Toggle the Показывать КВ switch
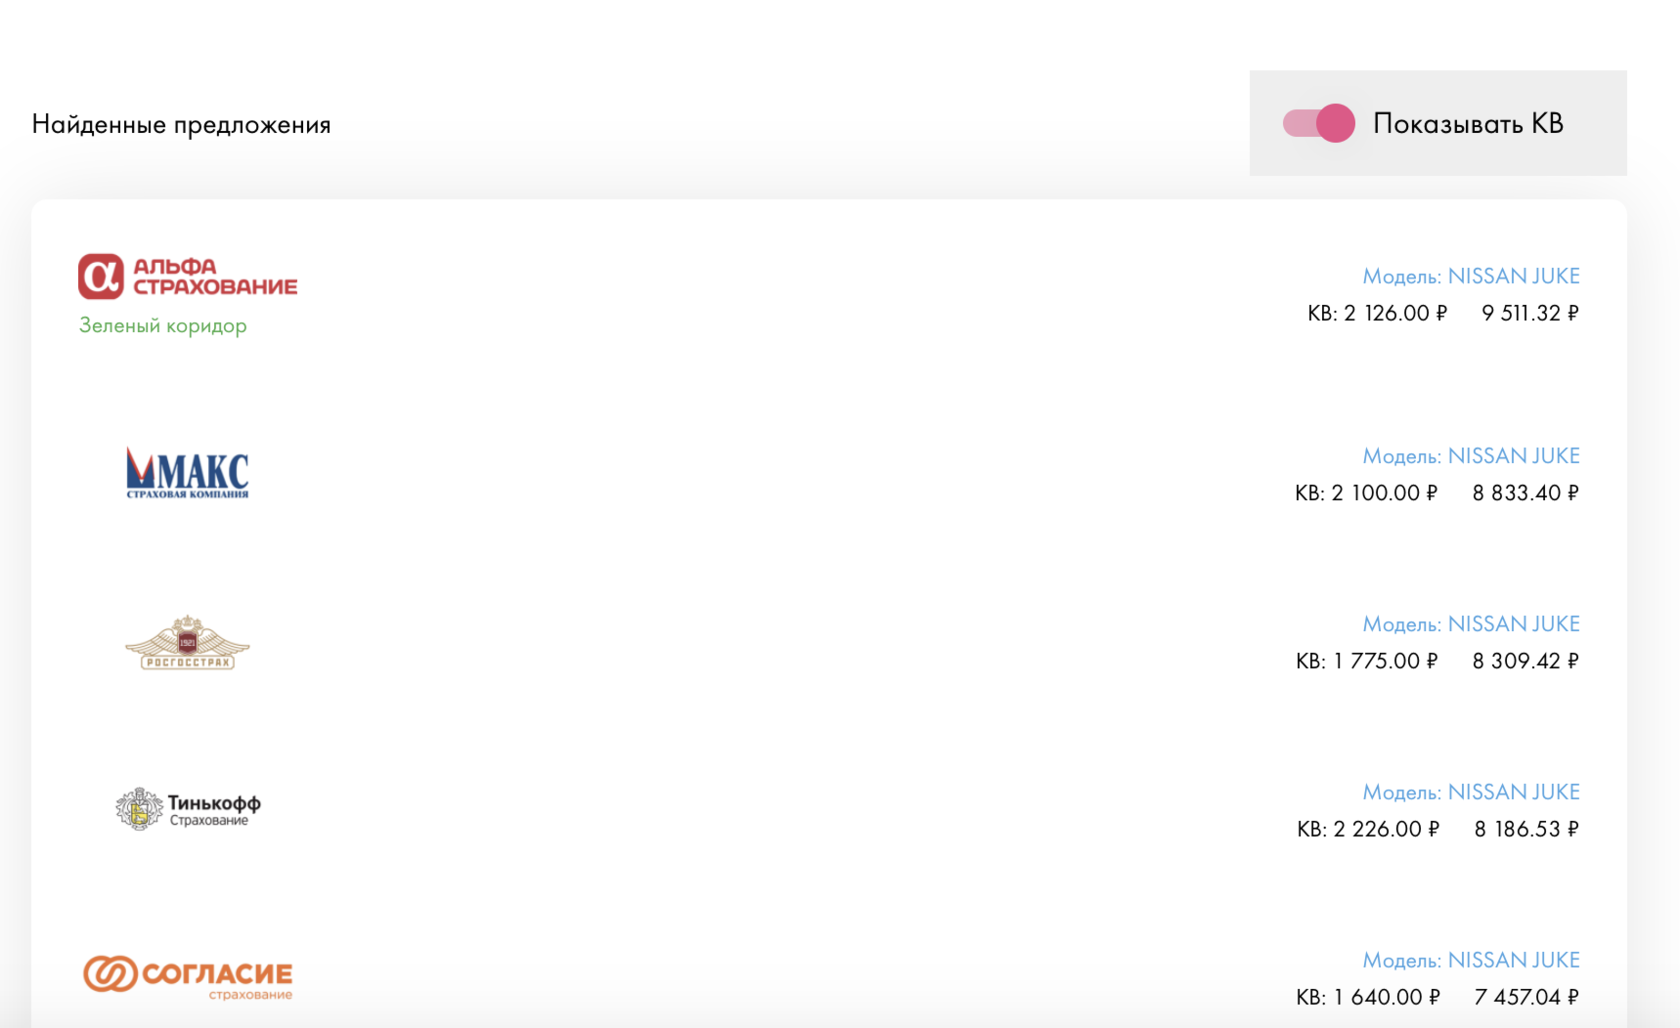 click(x=1319, y=123)
